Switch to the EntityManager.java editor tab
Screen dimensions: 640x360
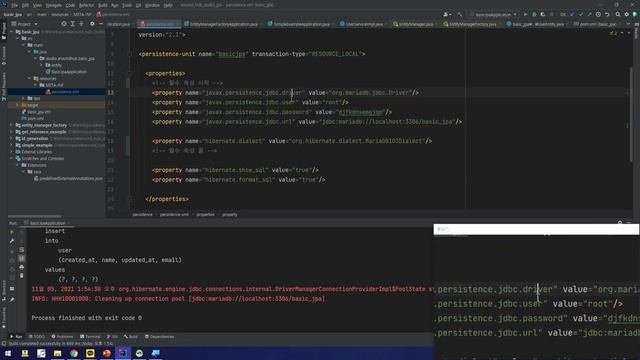click(413, 24)
